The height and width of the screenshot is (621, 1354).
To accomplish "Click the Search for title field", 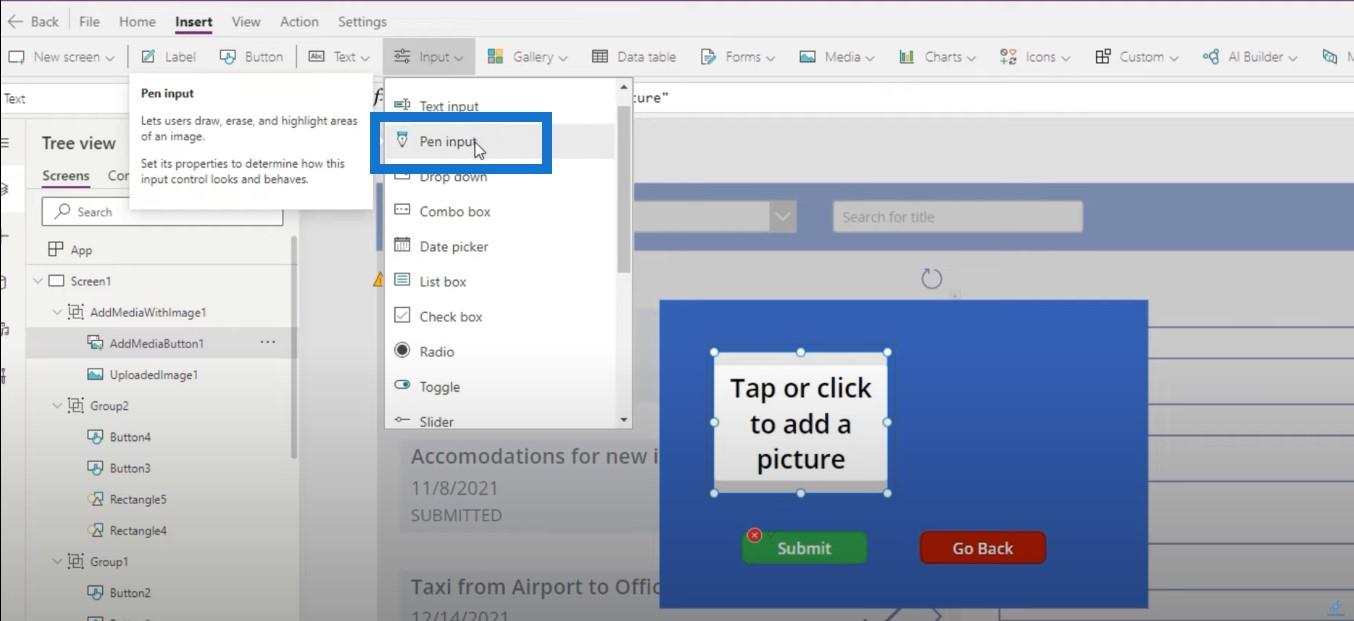I will tap(957, 217).
